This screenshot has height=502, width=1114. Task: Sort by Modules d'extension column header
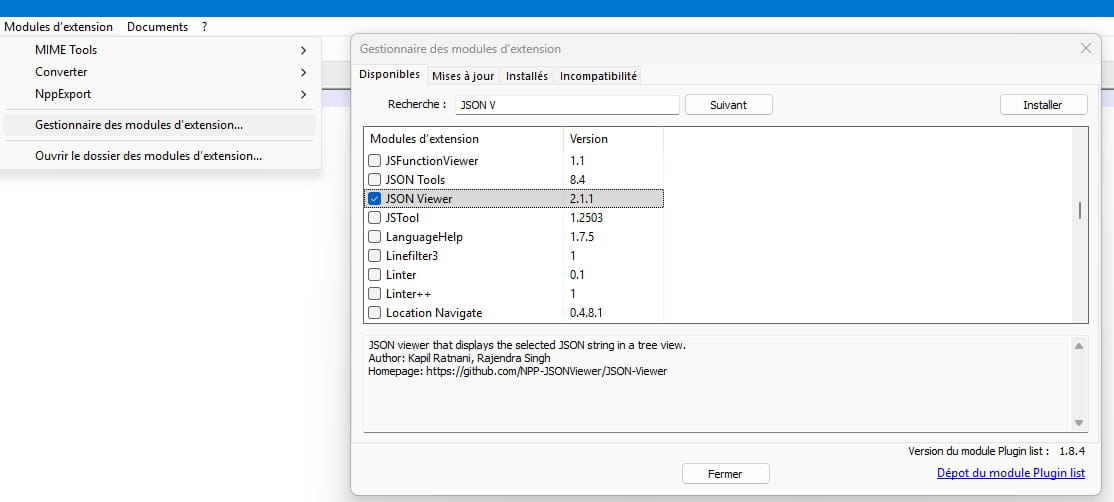pyautogui.click(x=463, y=139)
